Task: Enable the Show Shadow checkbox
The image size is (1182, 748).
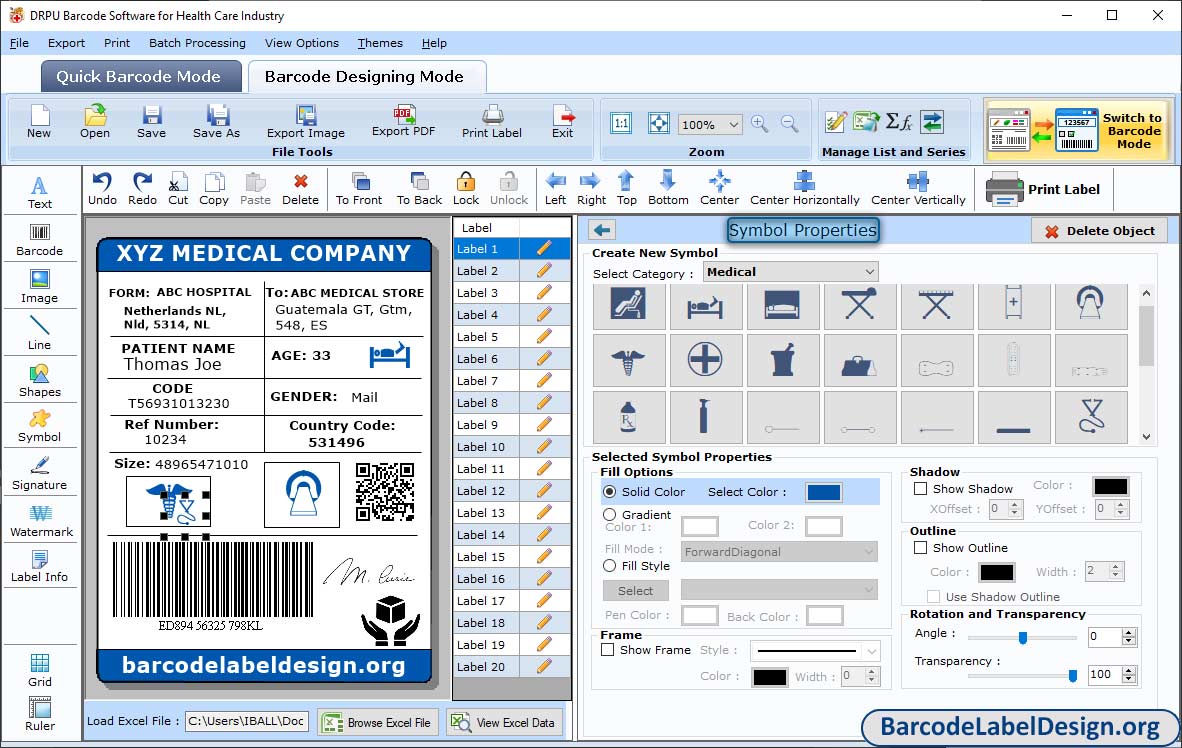Action: 920,489
